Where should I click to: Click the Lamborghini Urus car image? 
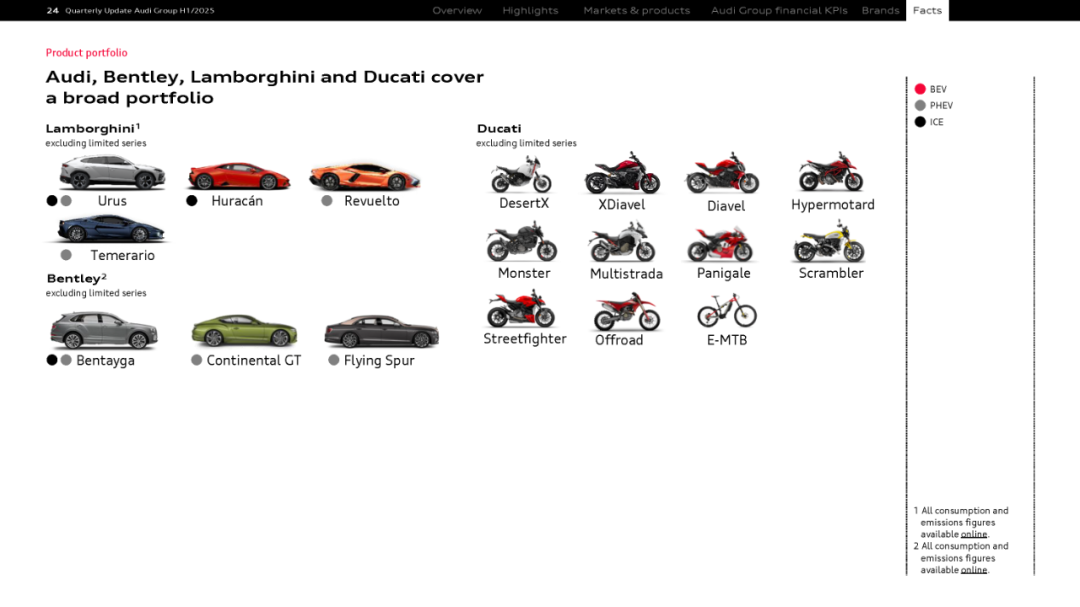(x=111, y=173)
